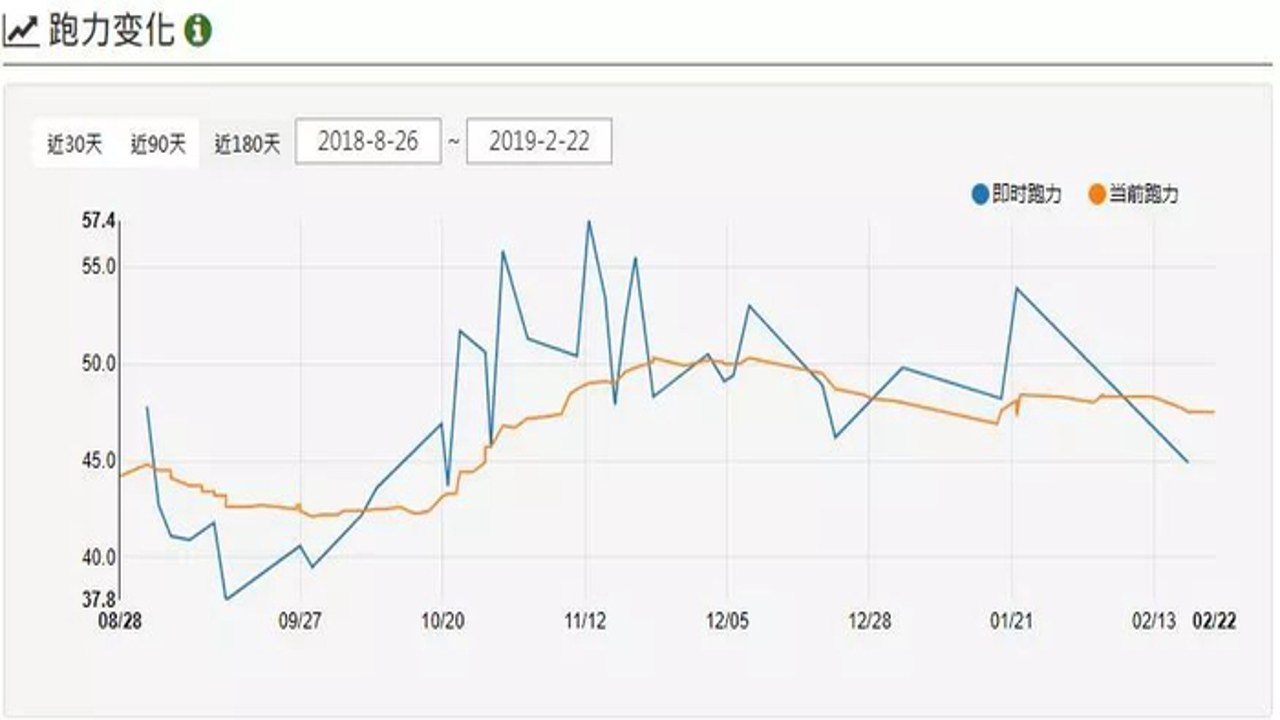Click the 09/27 x-axis date label
This screenshot has height=720, width=1280.
click(x=301, y=621)
